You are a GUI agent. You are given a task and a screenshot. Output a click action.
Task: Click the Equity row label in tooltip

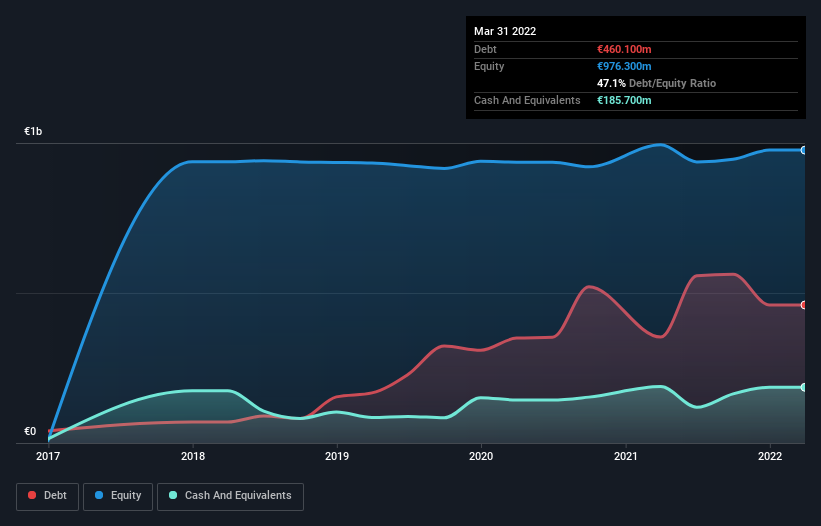pyautogui.click(x=489, y=66)
